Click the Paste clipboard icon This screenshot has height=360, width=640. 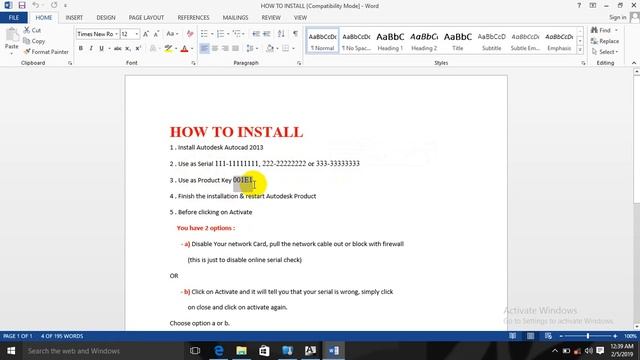[x=11, y=36]
